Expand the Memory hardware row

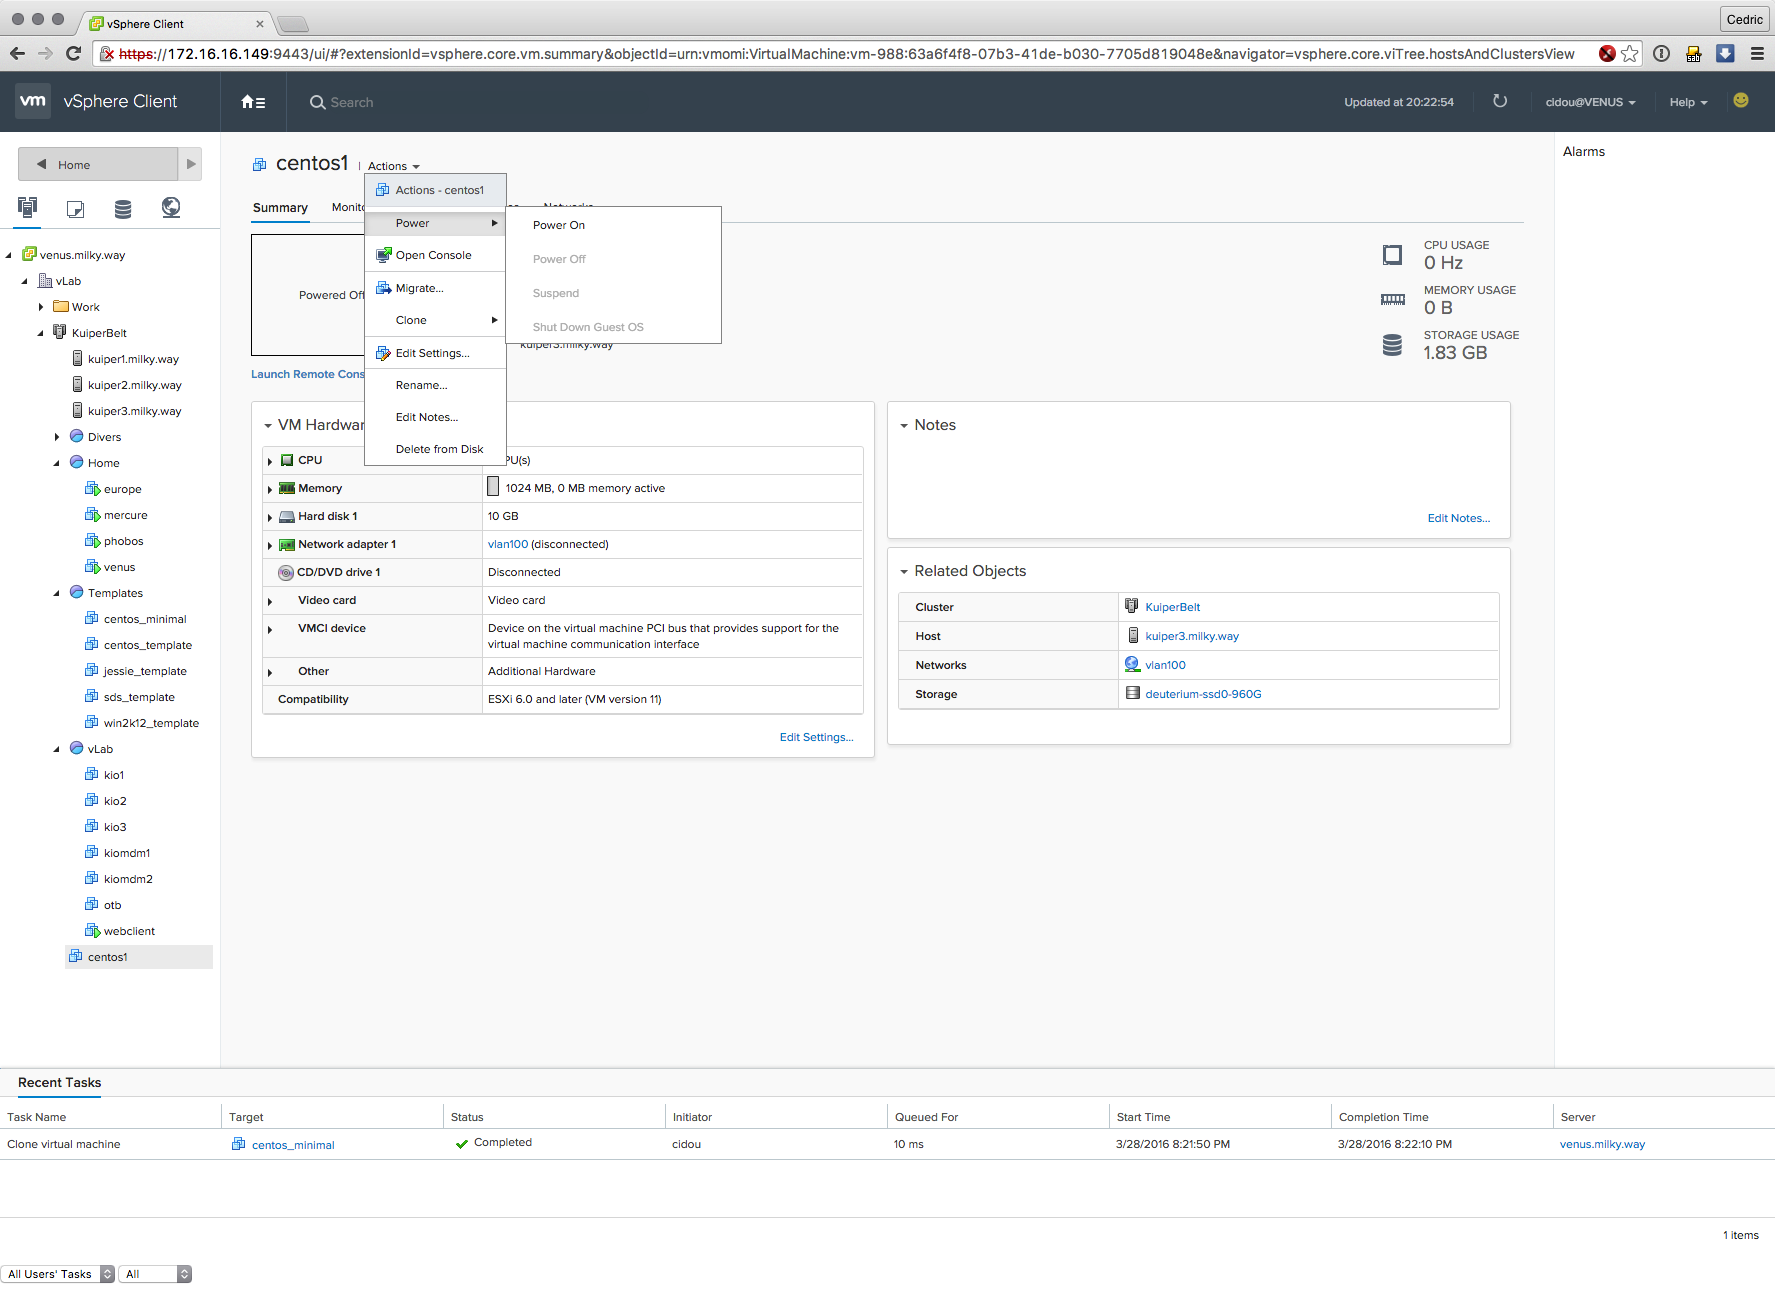point(270,489)
